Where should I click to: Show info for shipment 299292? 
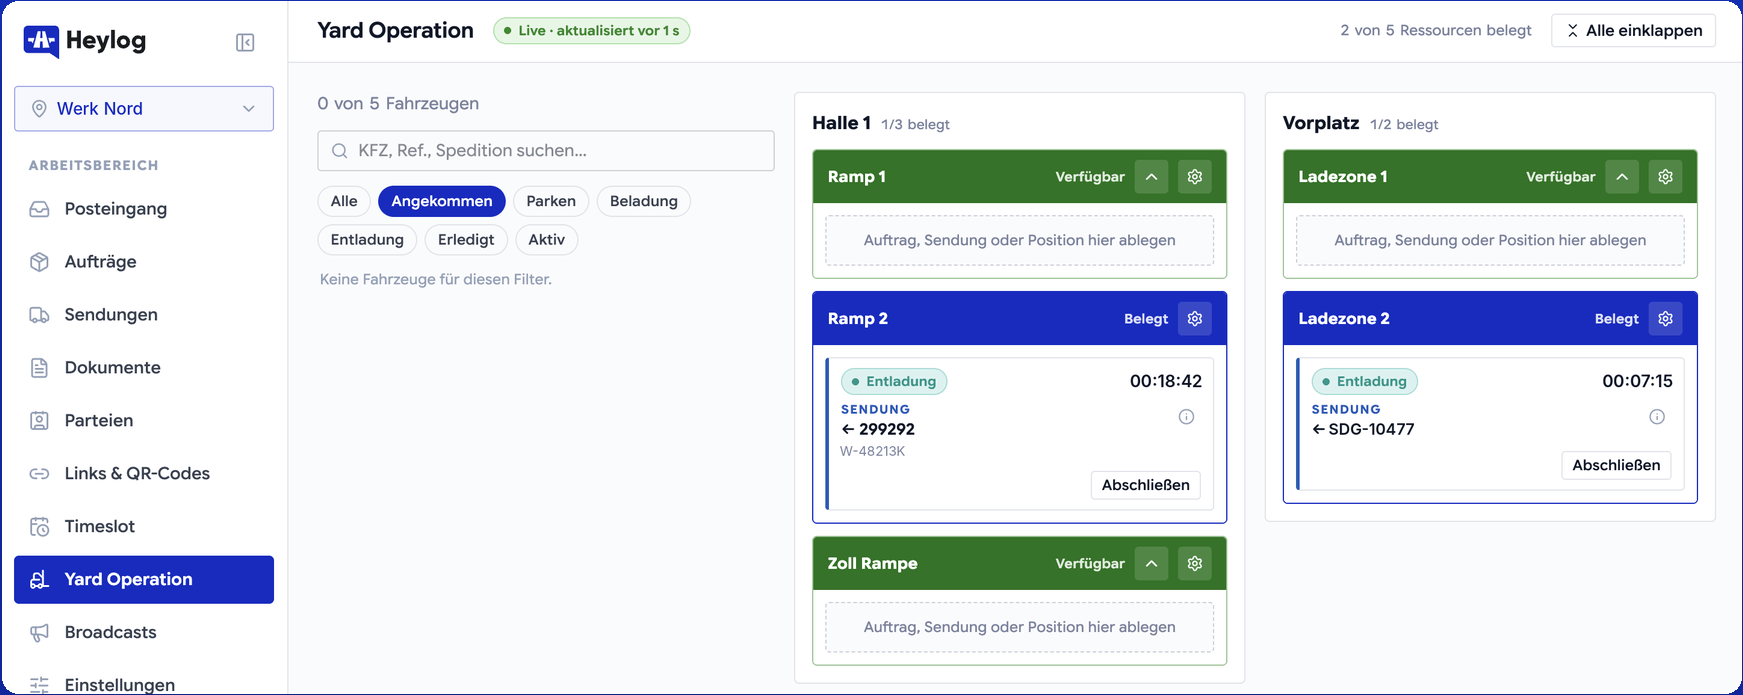tap(1186, 417)
